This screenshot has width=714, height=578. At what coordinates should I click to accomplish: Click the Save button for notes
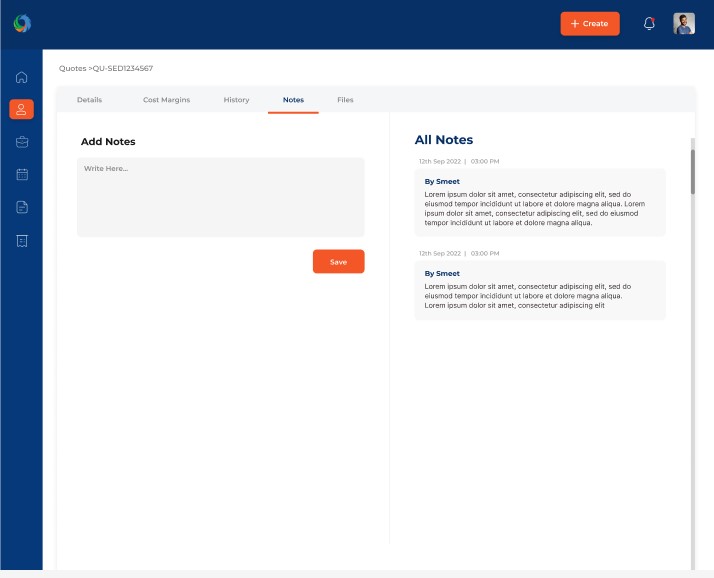[x=338, y=261]
